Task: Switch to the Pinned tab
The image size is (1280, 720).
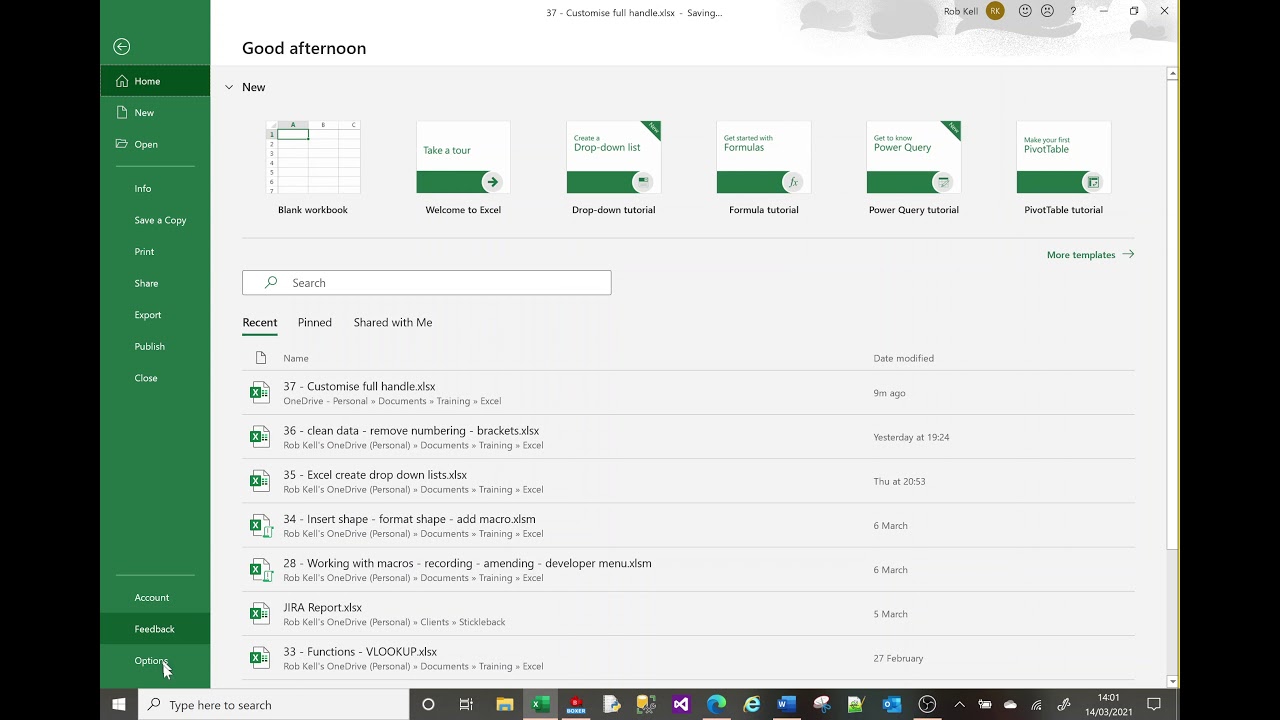Action: (x=314, y=322)
